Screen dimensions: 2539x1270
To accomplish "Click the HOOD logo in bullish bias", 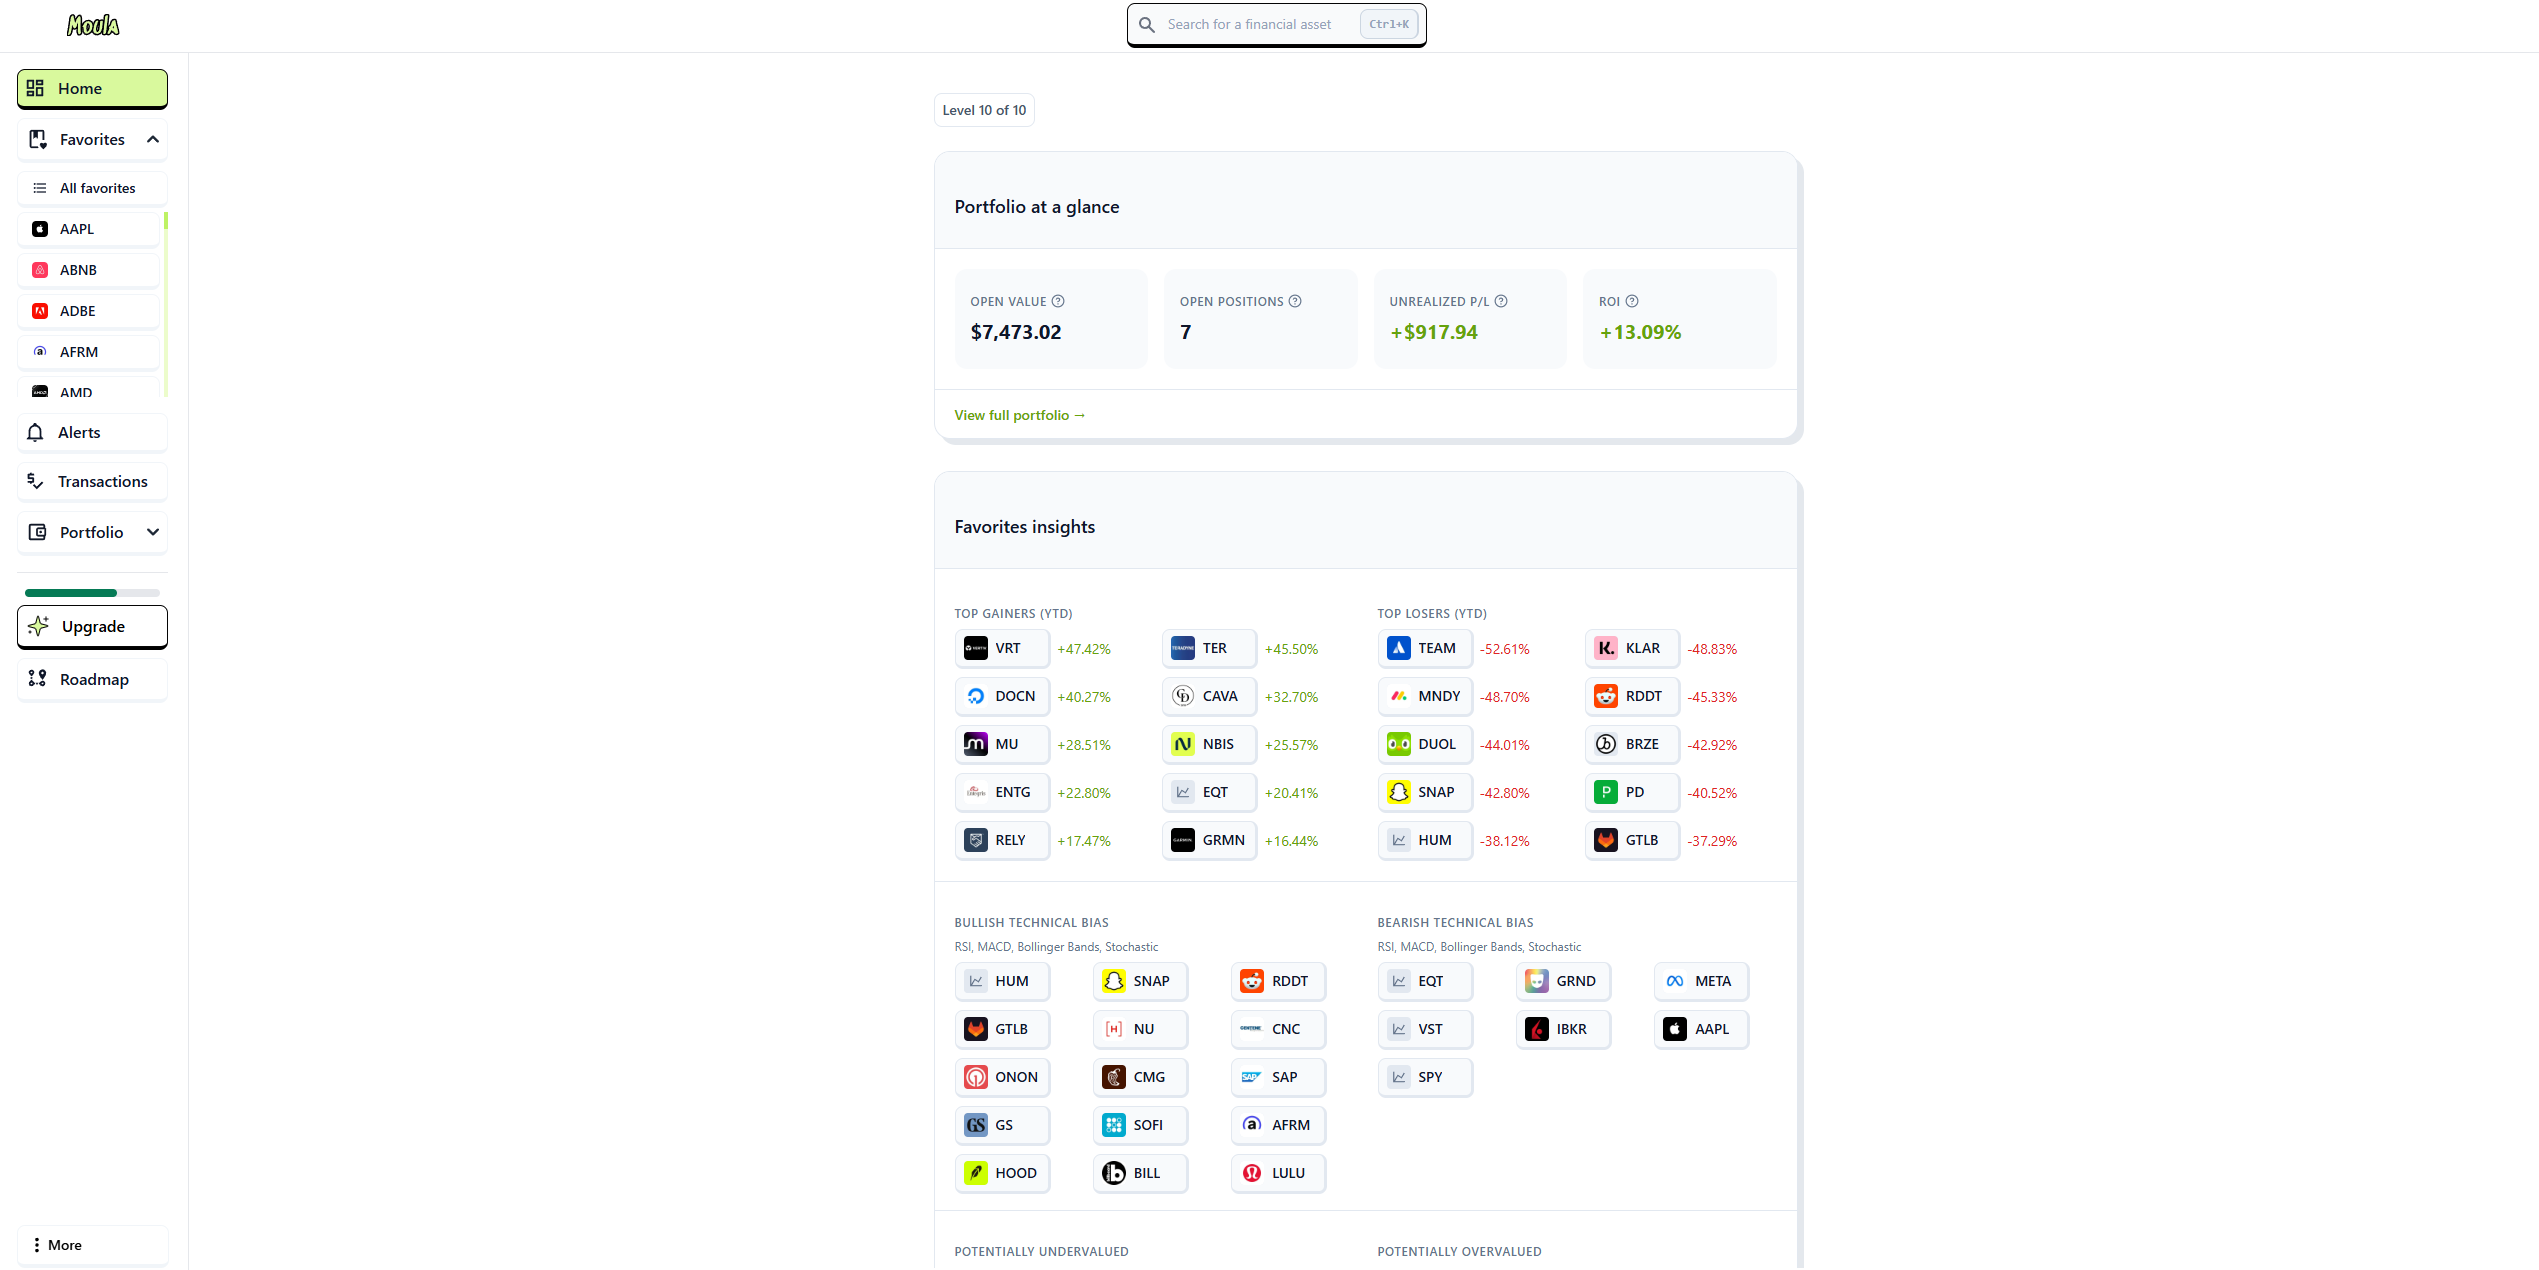I will 976,1173.
